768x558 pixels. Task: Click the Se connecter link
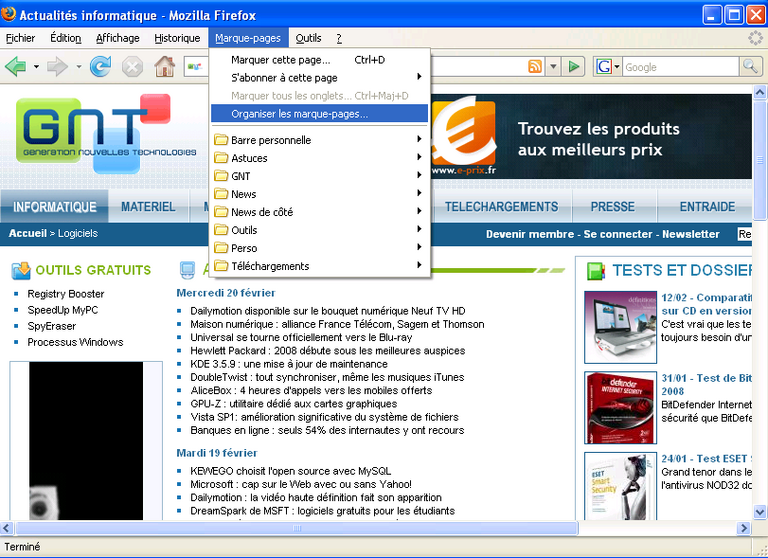click(618, 234)
